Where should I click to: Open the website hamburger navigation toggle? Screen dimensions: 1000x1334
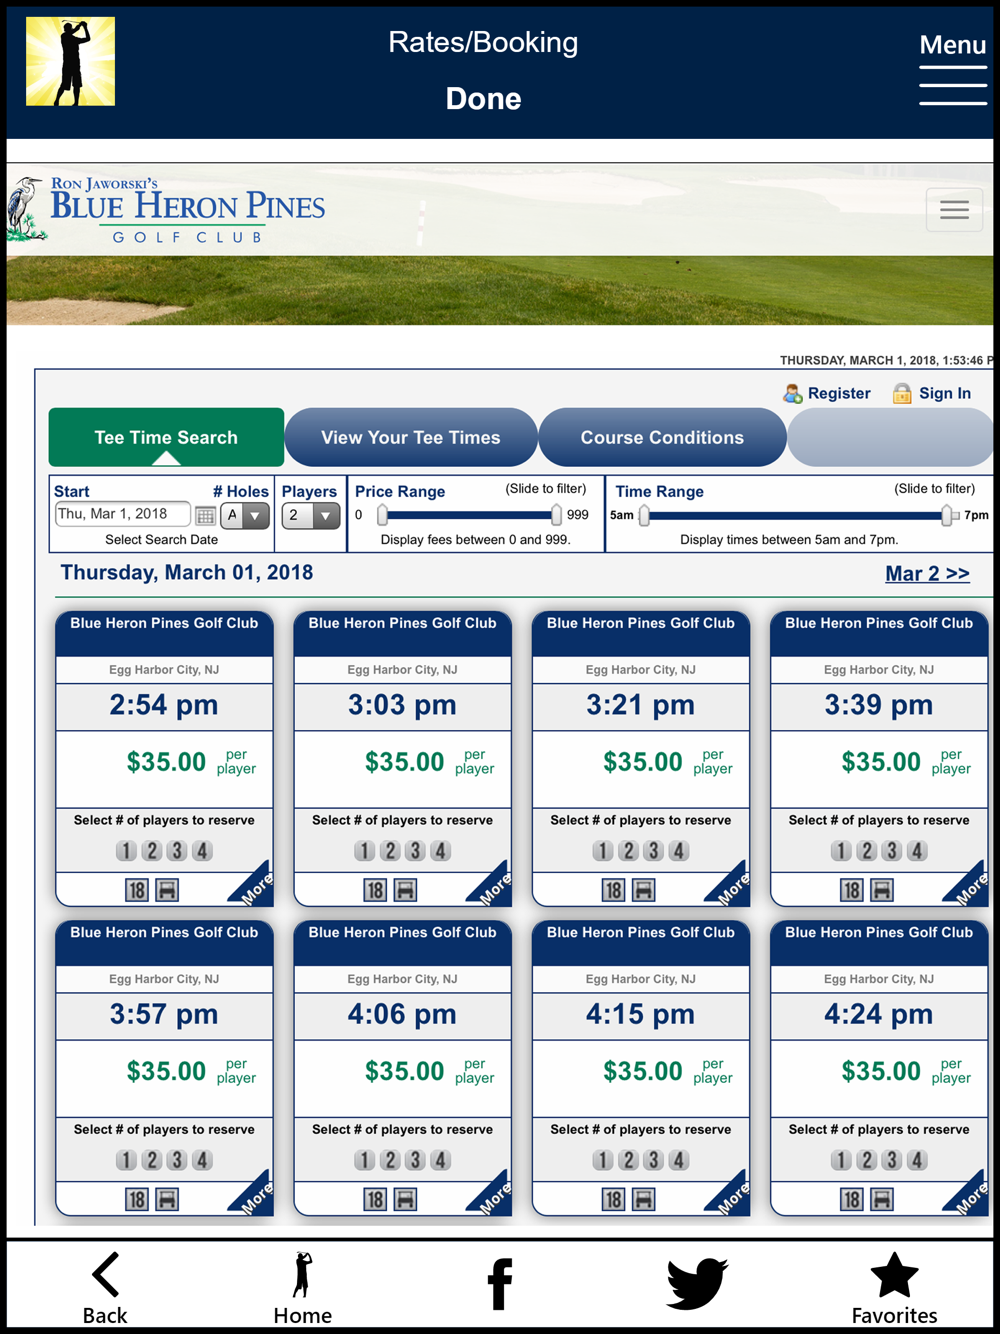coord(954,210)
